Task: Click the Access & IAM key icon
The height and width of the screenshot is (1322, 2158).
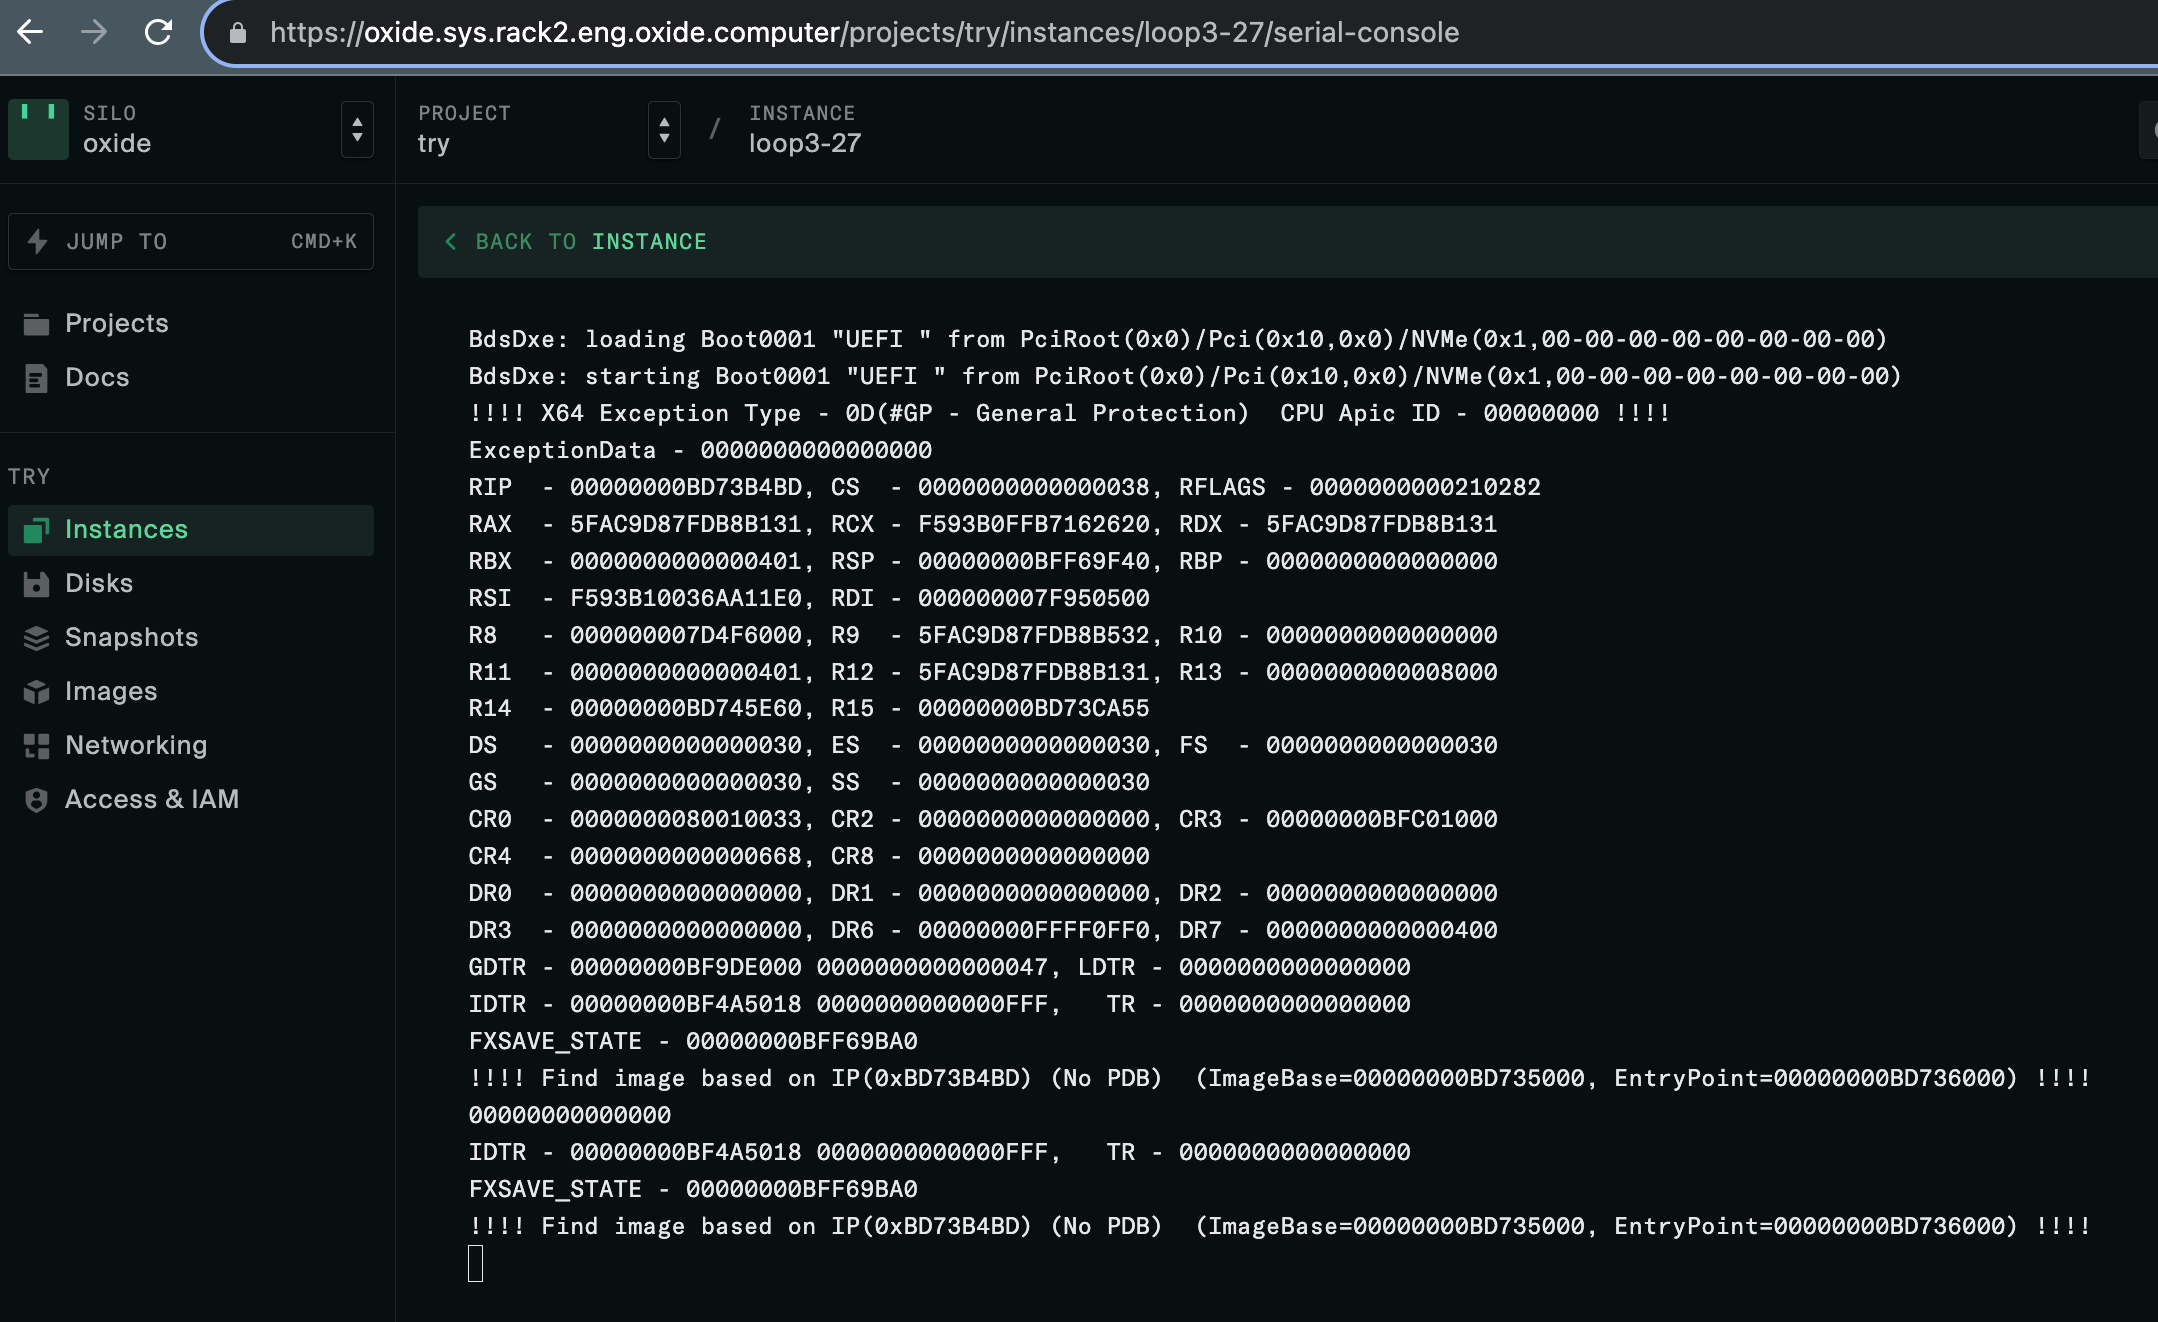Action: 36,799
